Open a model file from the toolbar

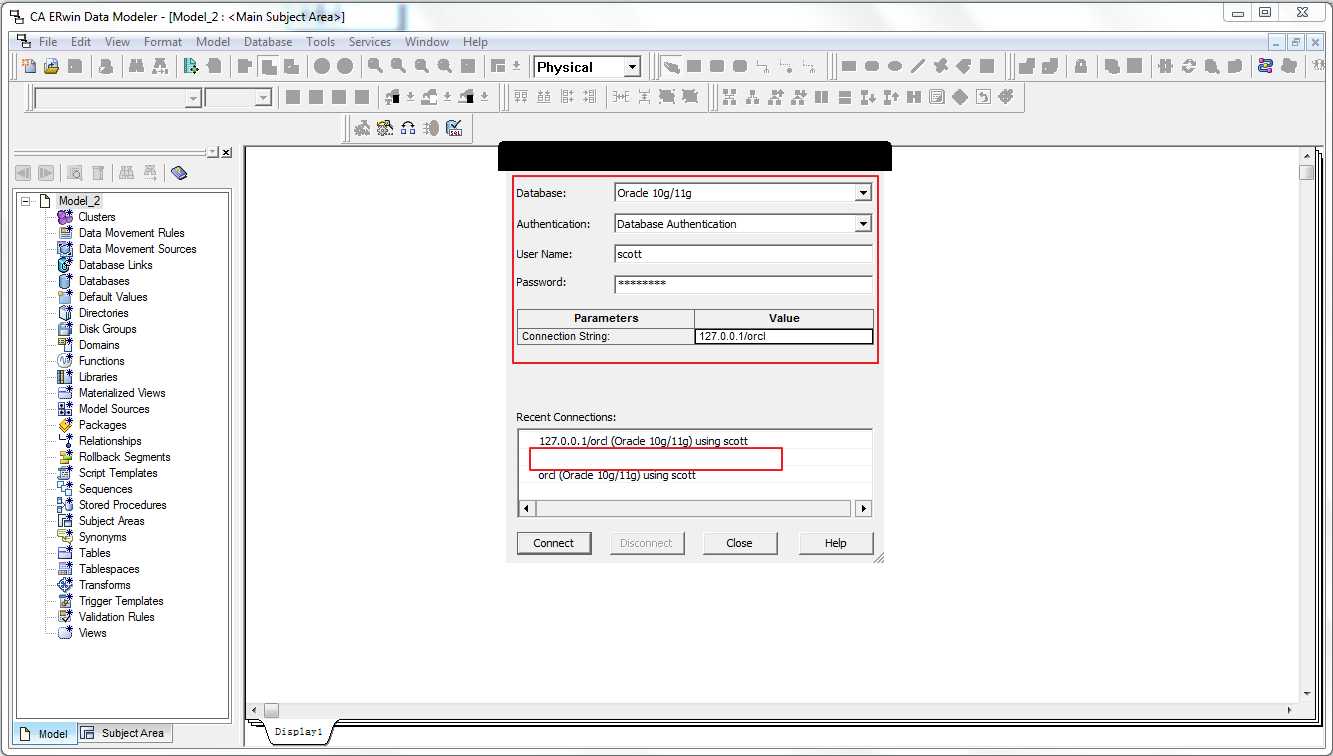(50, 67)
